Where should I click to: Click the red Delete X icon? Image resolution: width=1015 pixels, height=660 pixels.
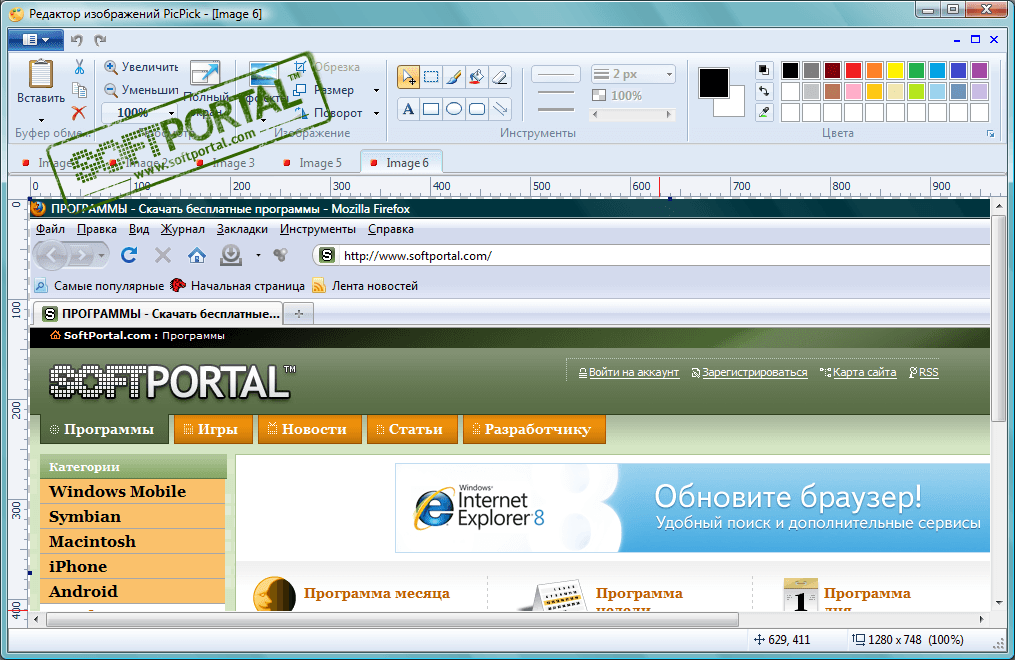(x=79, y=113)
